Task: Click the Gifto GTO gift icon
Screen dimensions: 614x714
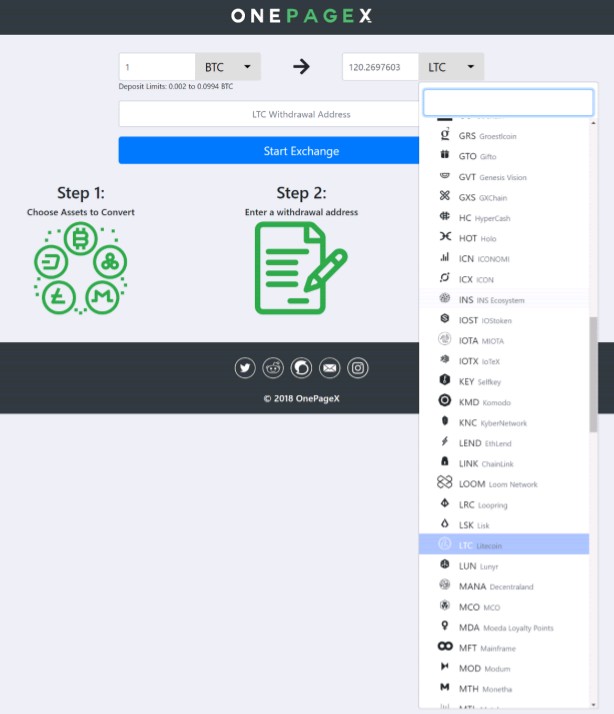Action: point(445,155)
